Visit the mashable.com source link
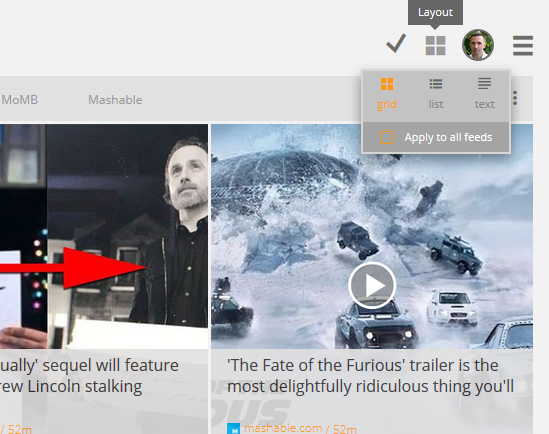This screenshot has width=549, height=434. tap(282, 428)
